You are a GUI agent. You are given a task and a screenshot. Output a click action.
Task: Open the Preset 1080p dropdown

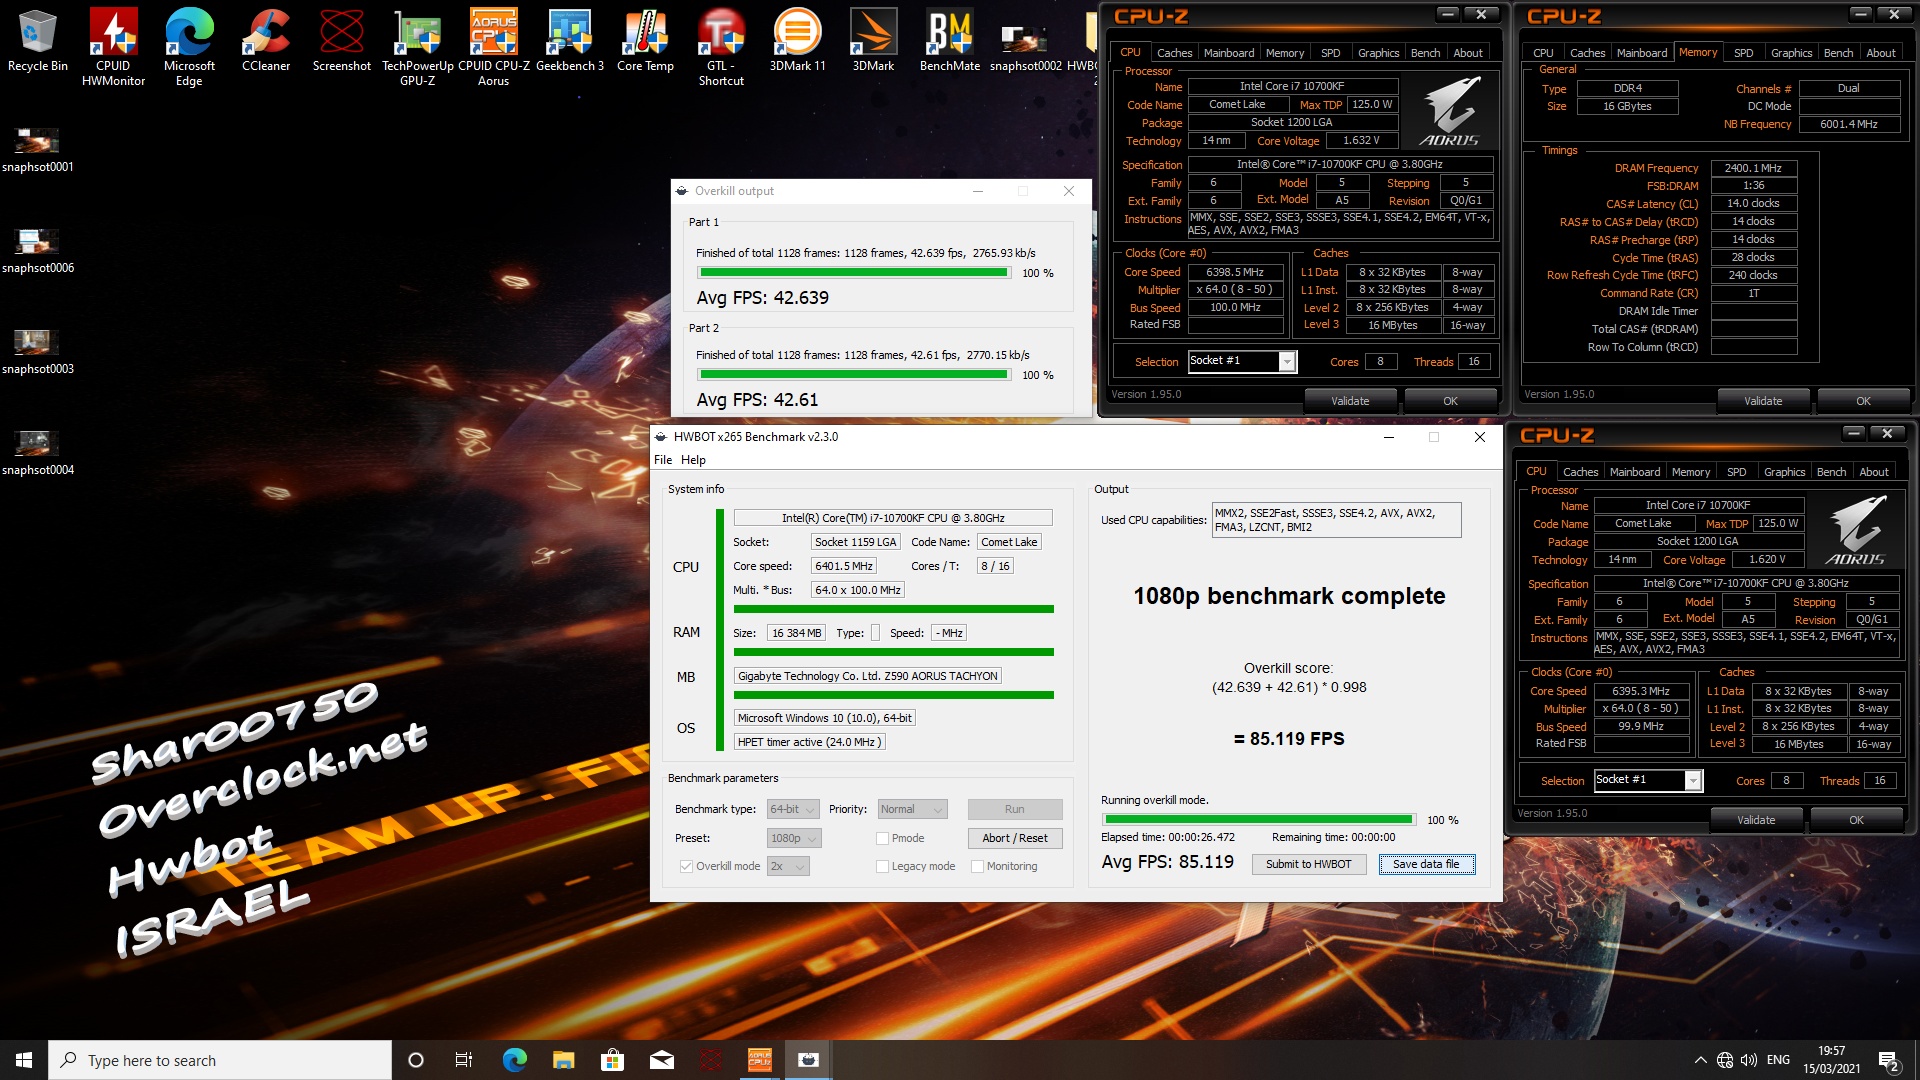794,838
